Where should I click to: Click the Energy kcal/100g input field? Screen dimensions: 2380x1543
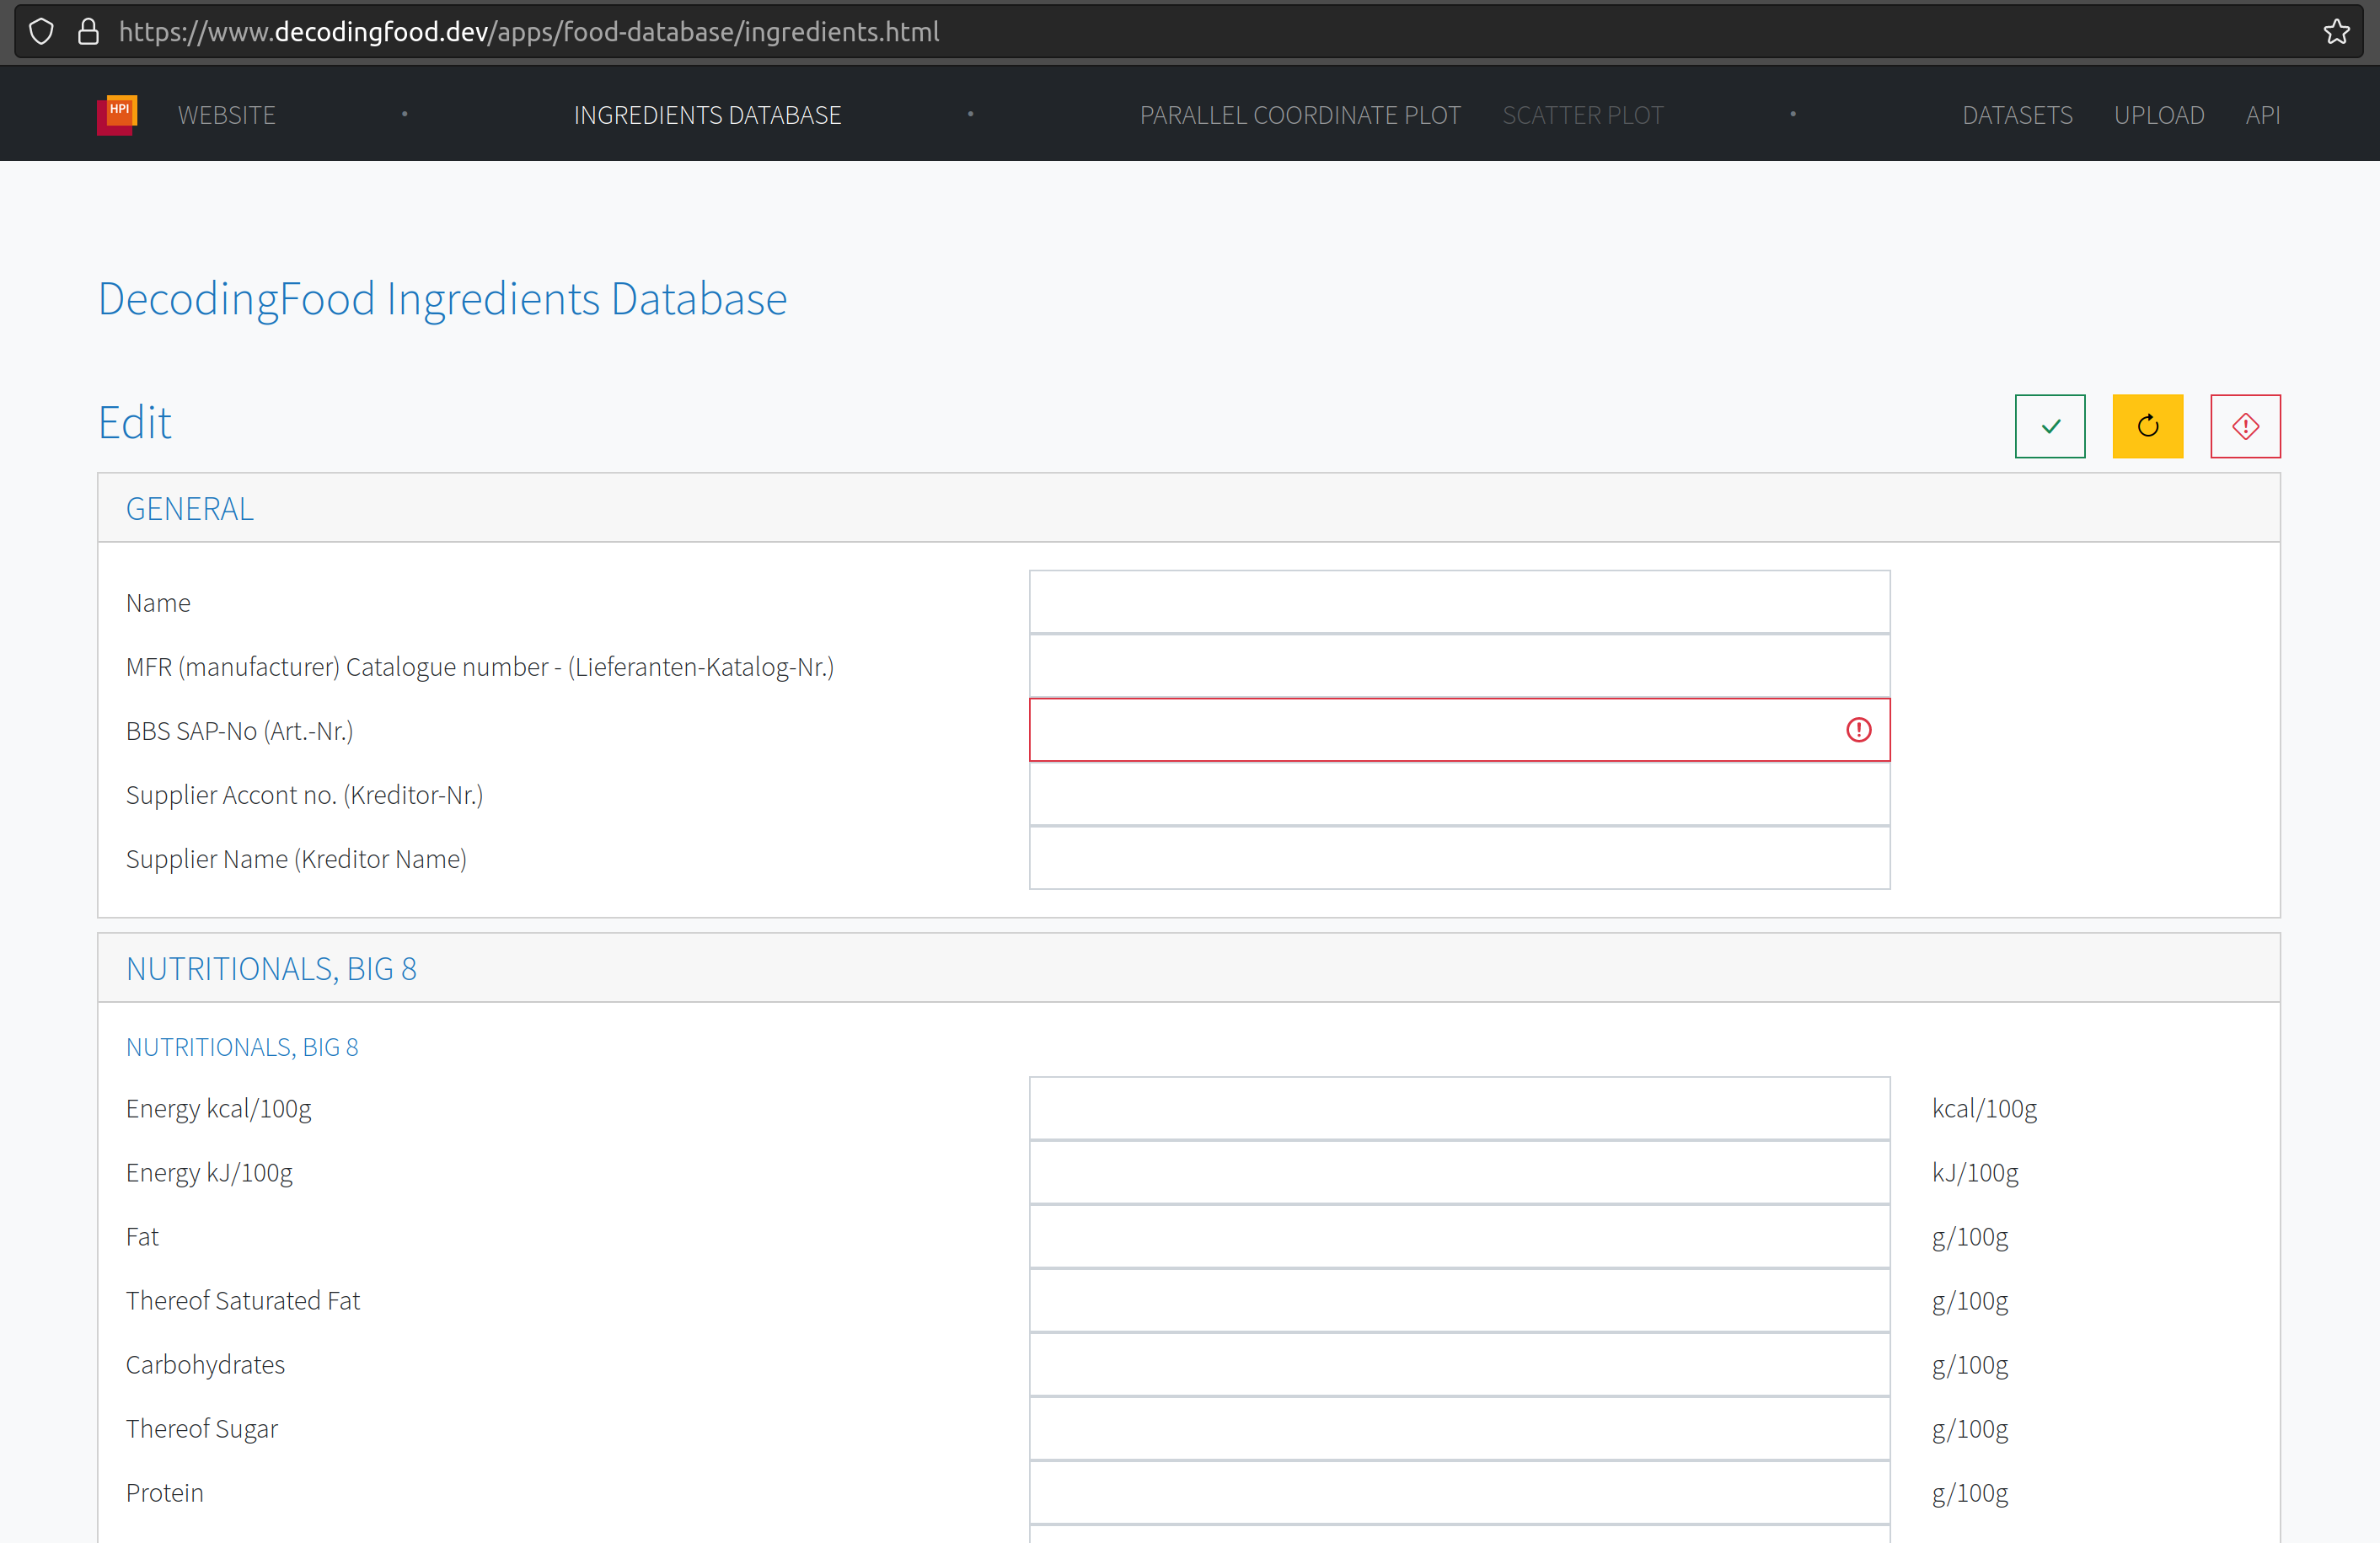(x=1458, y=1109)
